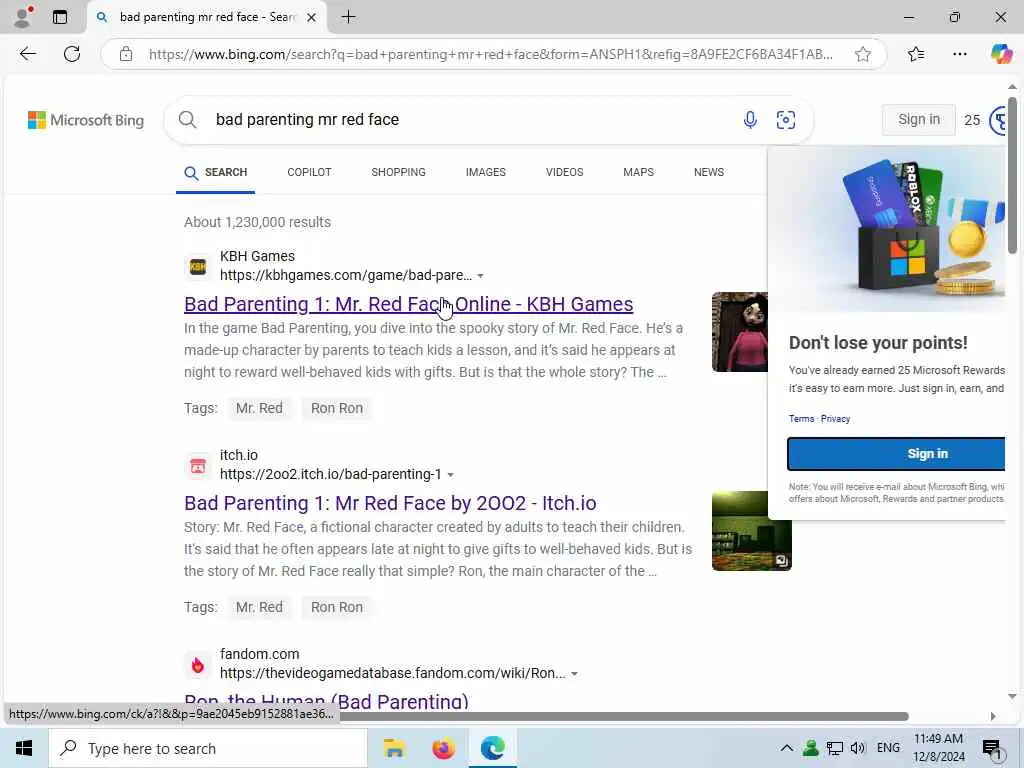Open Ron the Human fandom result
Viewport: 1024px width, 768px height.
326,701
